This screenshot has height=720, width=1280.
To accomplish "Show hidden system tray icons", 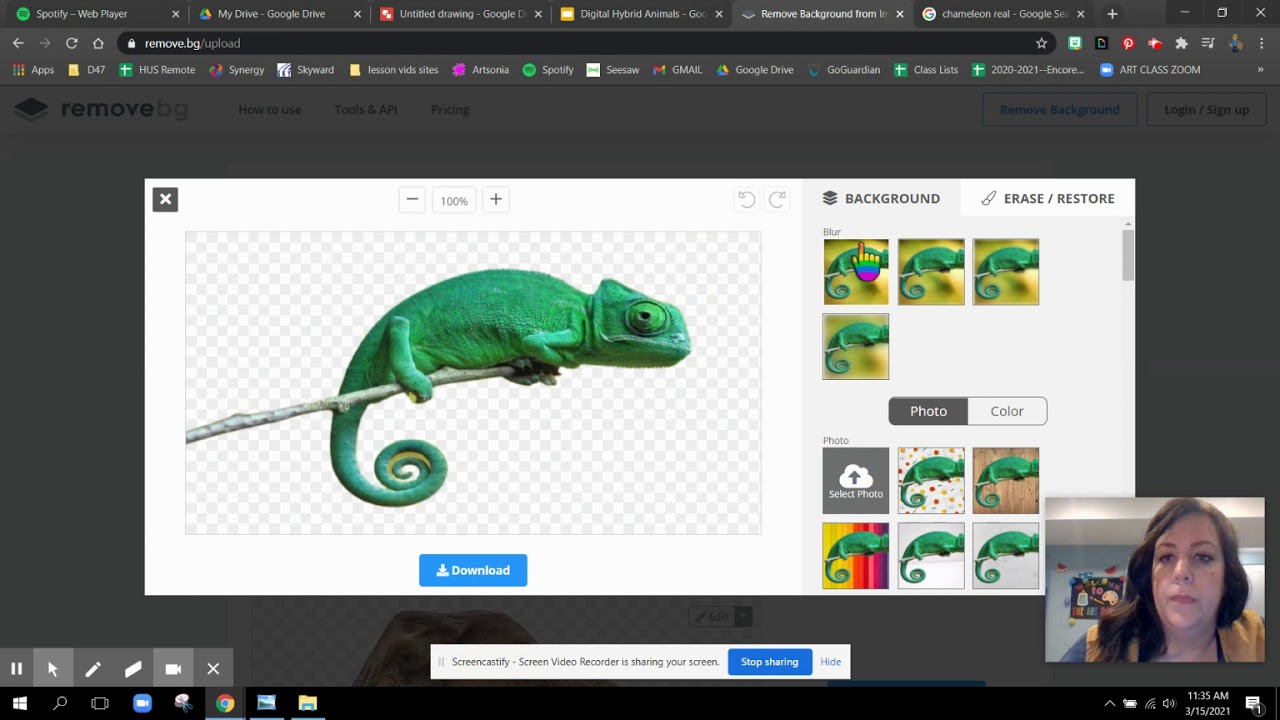I will 1109,704.
